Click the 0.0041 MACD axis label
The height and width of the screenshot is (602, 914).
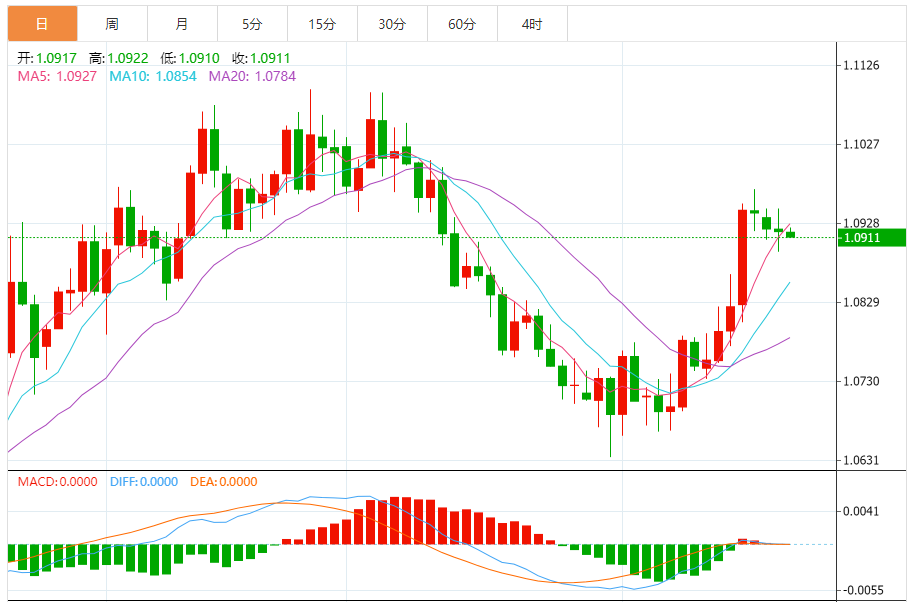coord(862,512)
